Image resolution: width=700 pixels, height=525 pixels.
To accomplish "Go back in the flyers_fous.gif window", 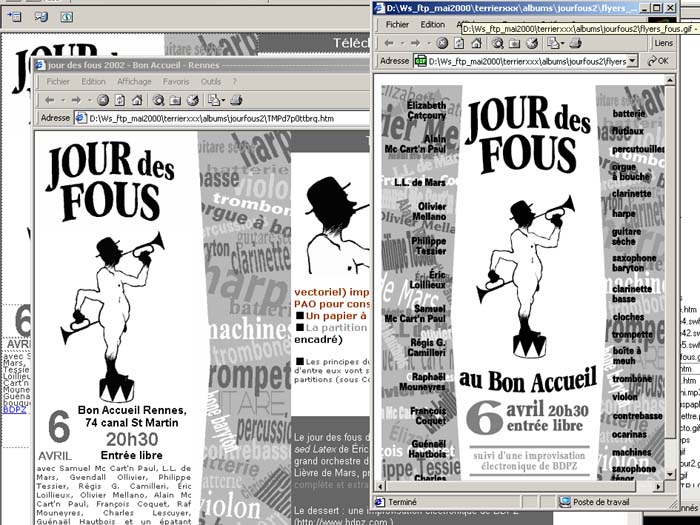I will pyautogui.click(x=389, y=43).
